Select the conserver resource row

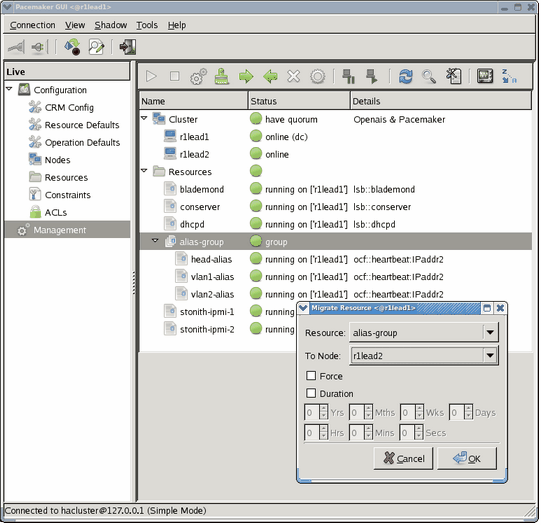tap(335, 207)
